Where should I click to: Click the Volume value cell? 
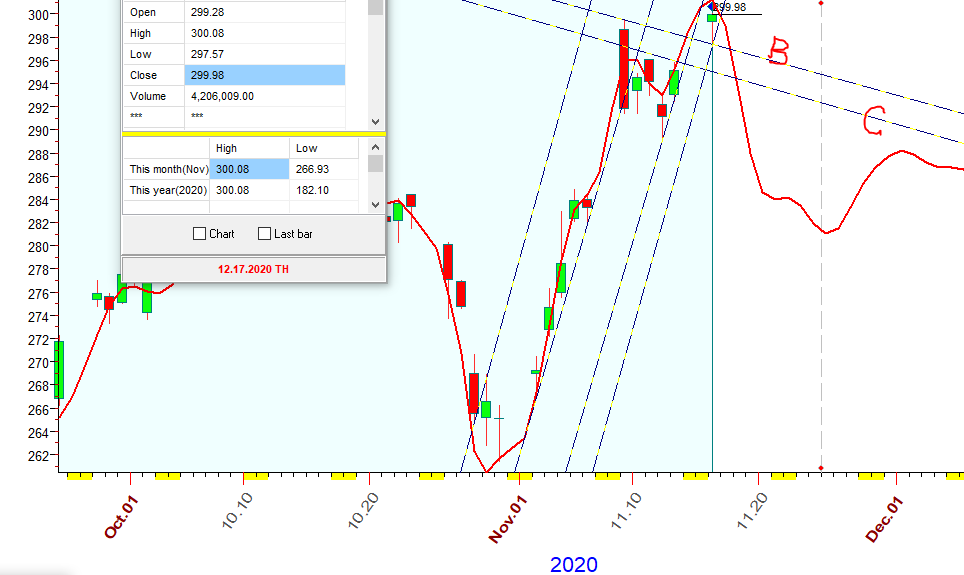point(264,96)
